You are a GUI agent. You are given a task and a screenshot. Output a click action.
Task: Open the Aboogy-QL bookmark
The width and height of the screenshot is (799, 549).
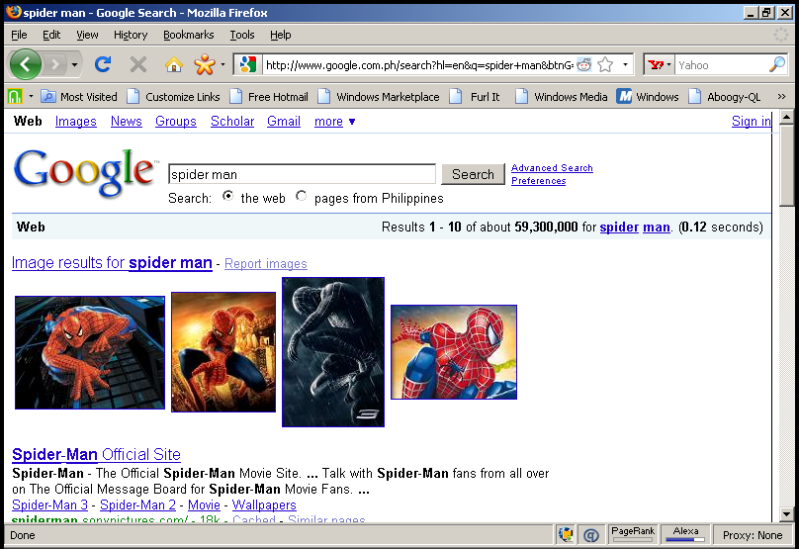tap(724, 96)
